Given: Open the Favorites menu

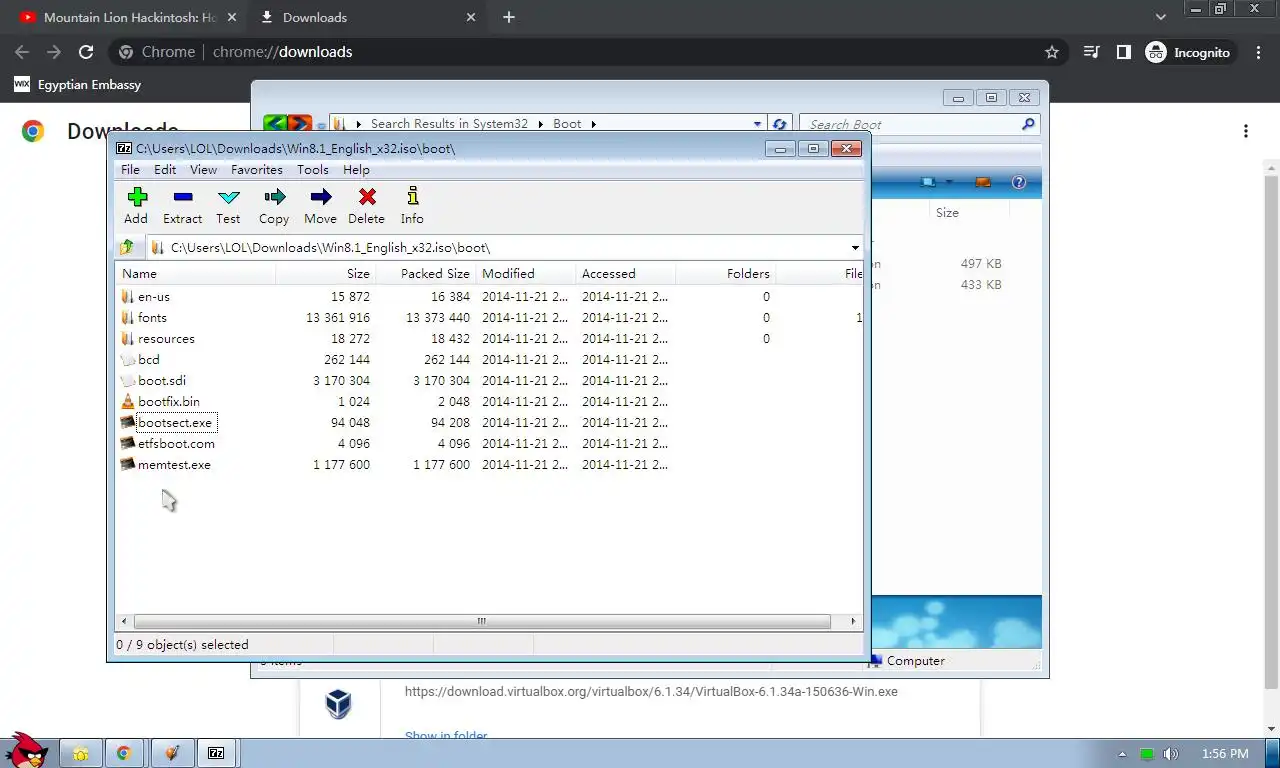Looking at the screenshot, I should 257,170.
